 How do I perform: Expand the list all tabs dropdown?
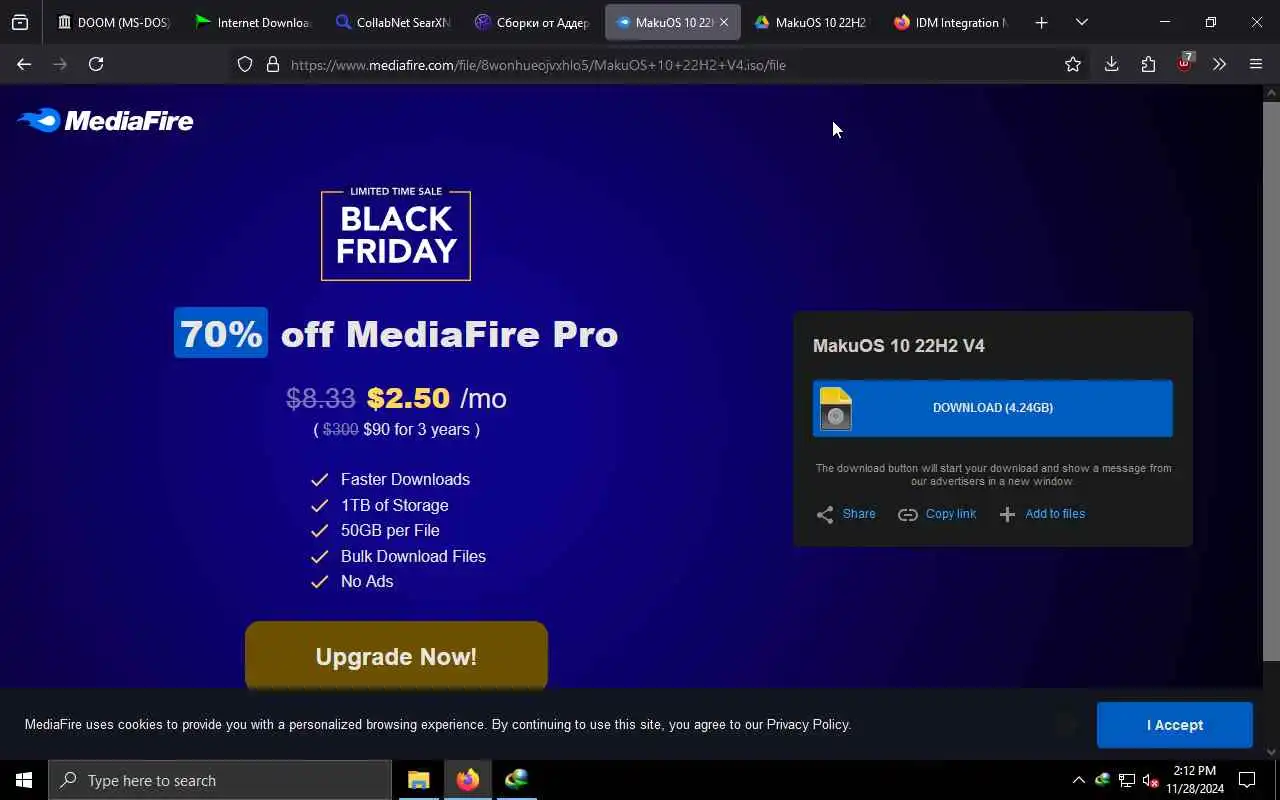[1082, 22]
